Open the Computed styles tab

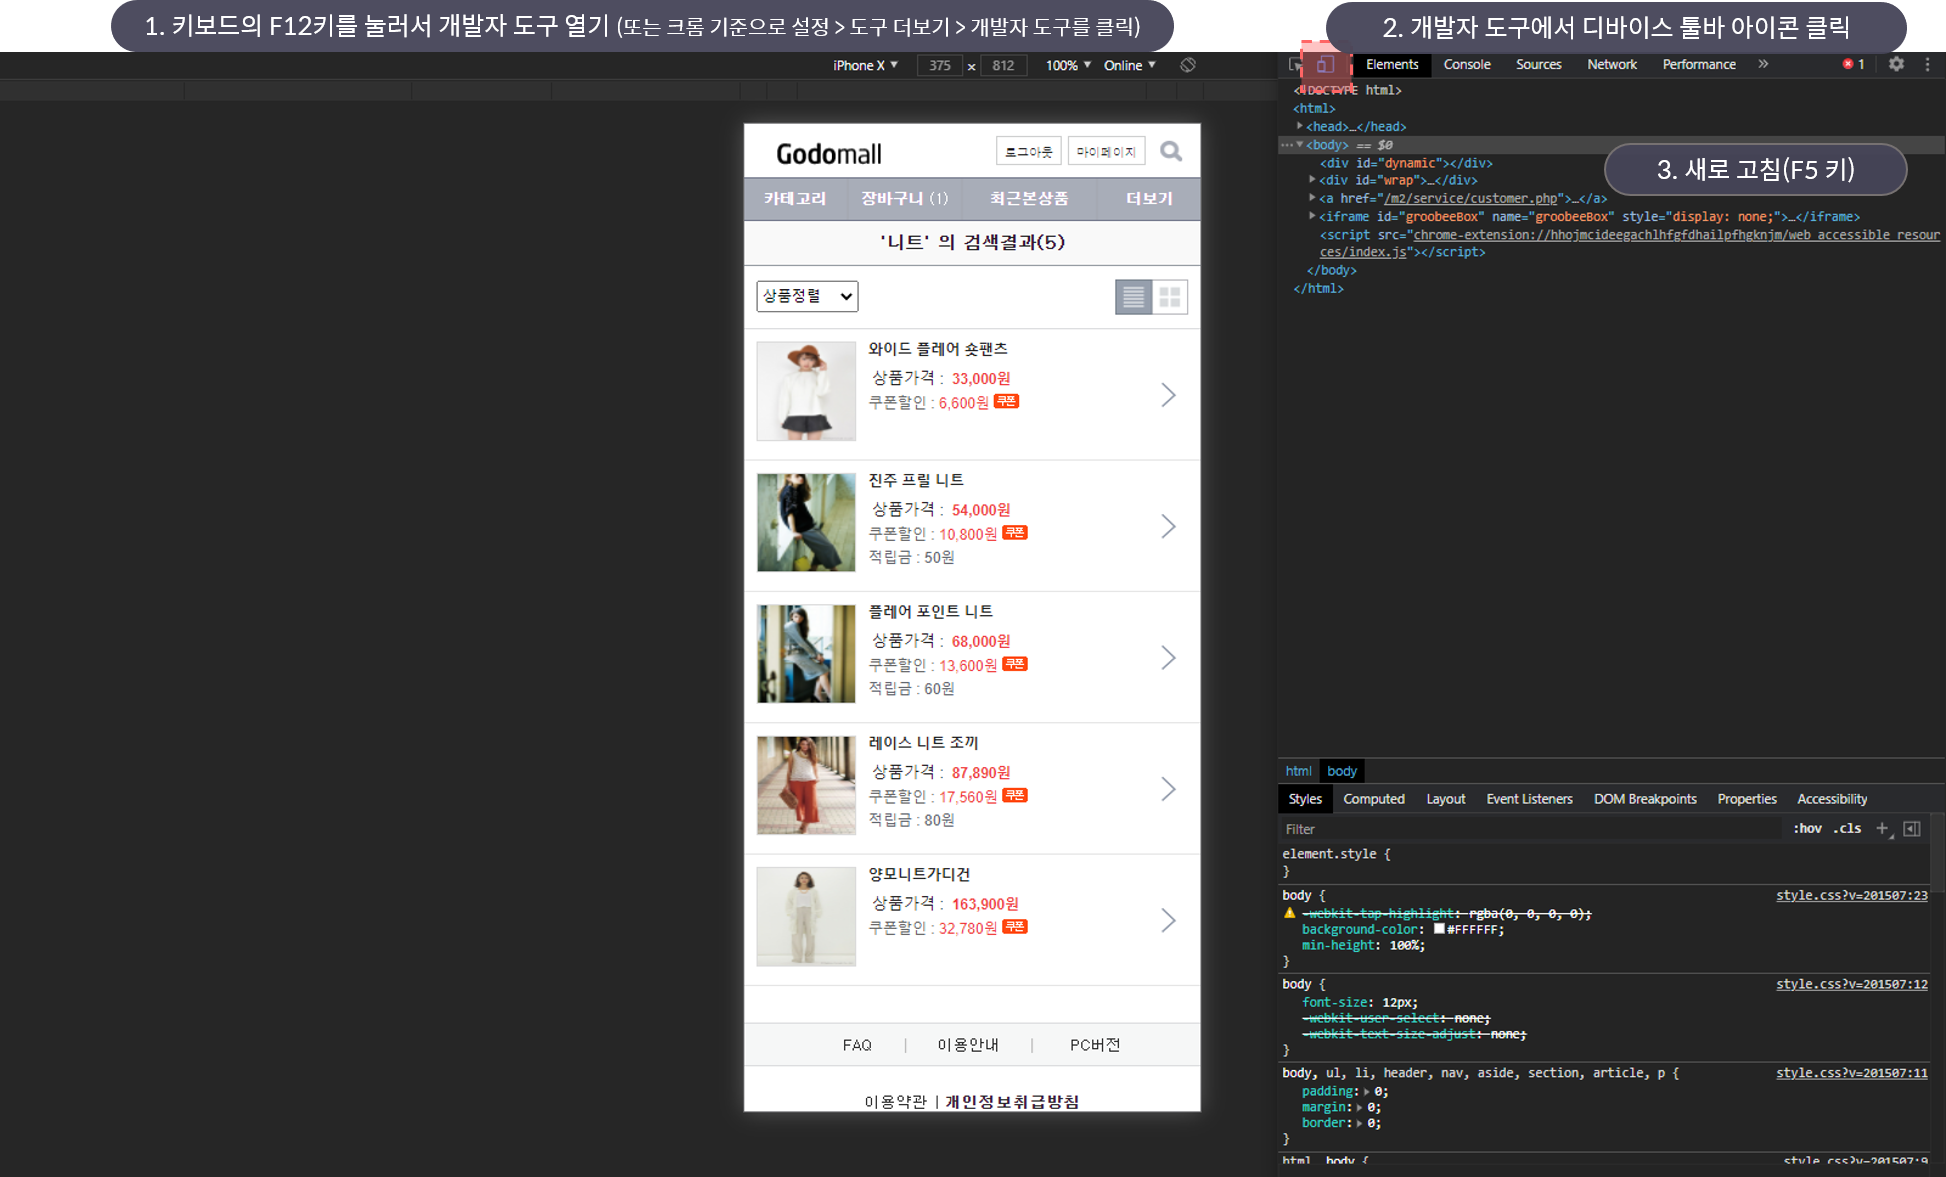tap(1373, 799)
